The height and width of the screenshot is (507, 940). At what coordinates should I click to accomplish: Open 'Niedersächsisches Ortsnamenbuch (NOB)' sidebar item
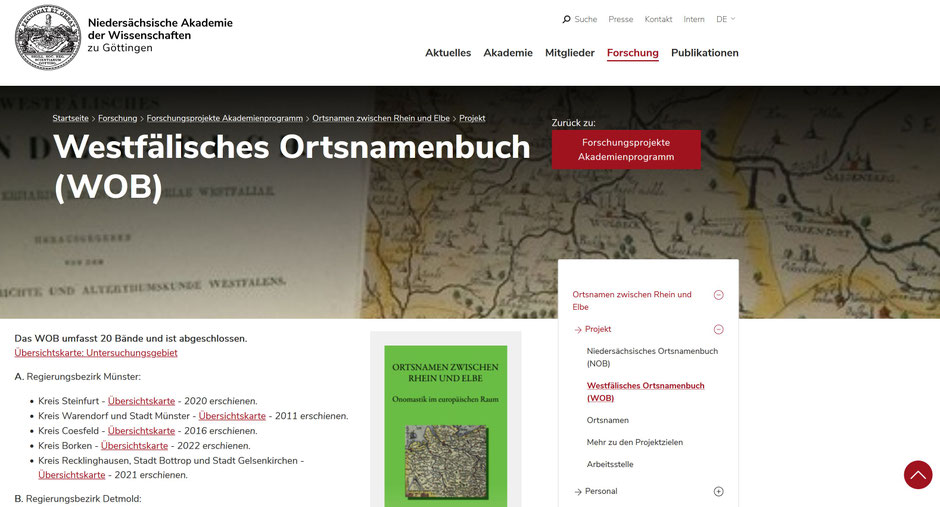point(652,357)
